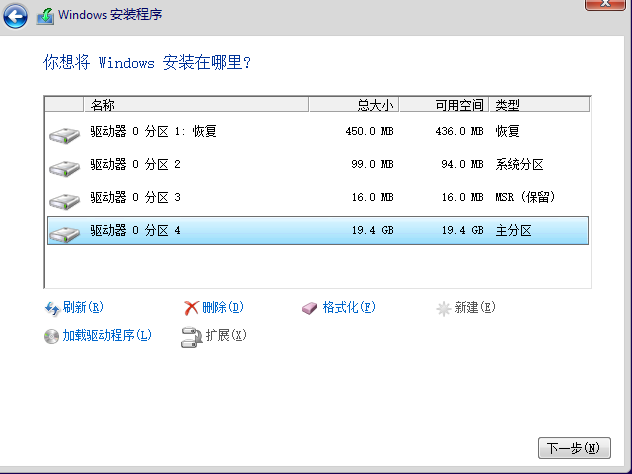Viewport: 632px width, 474px height.
Task: Click the MSR (保留) type cell
Action: [x=525, y=198]
